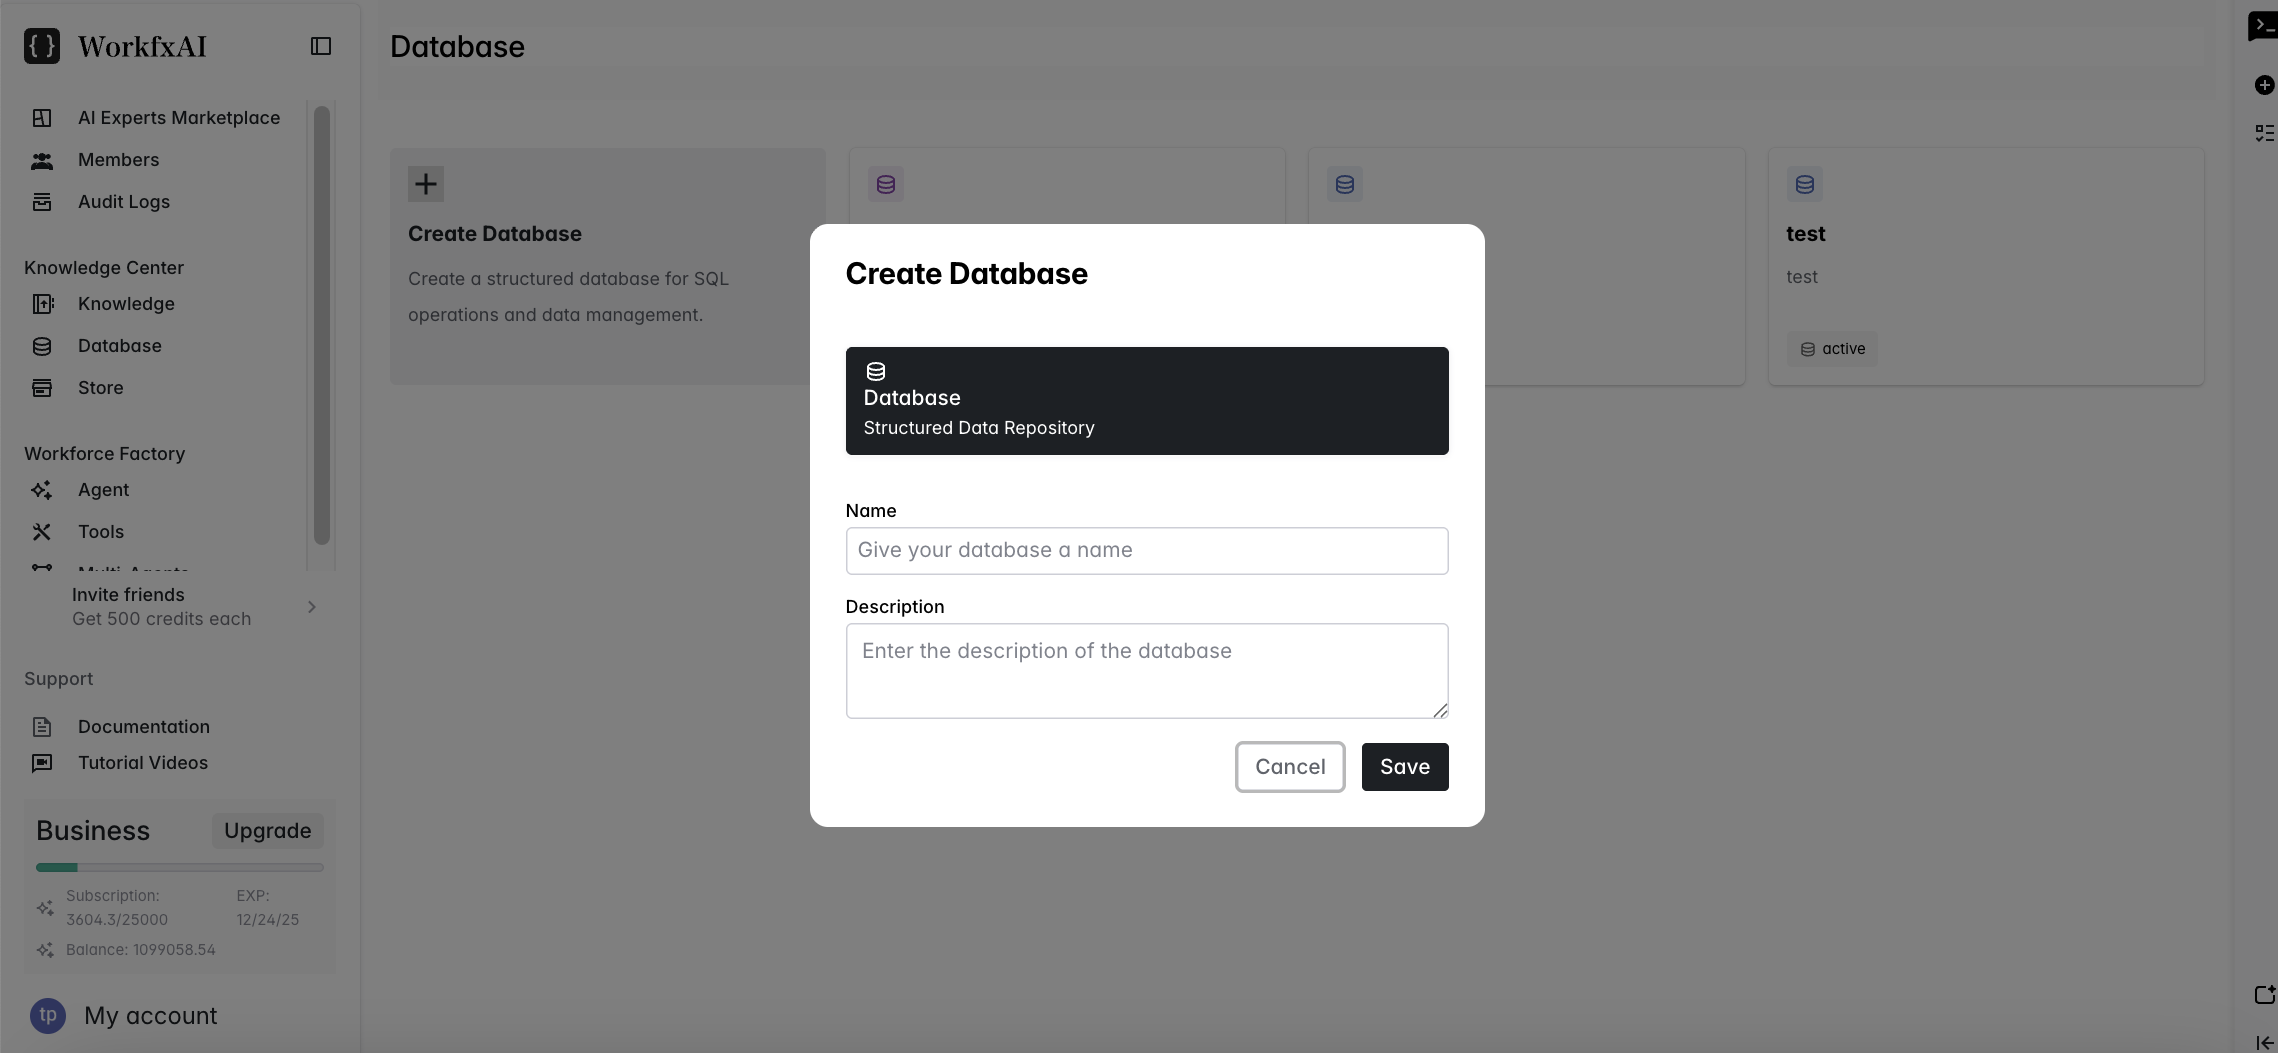Open My account avatar
This screenshot has width=2278, height=1053.
point(48,1016)
